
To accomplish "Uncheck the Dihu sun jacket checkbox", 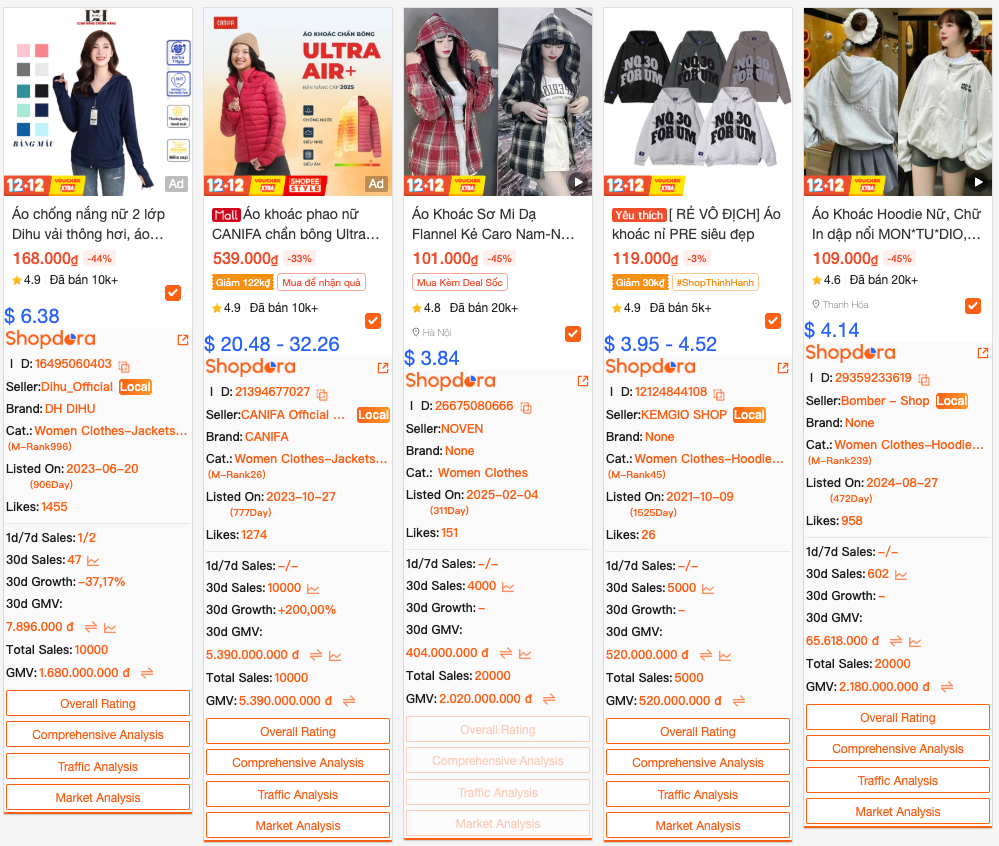I will pyautogui.click(x=173, y=293).
